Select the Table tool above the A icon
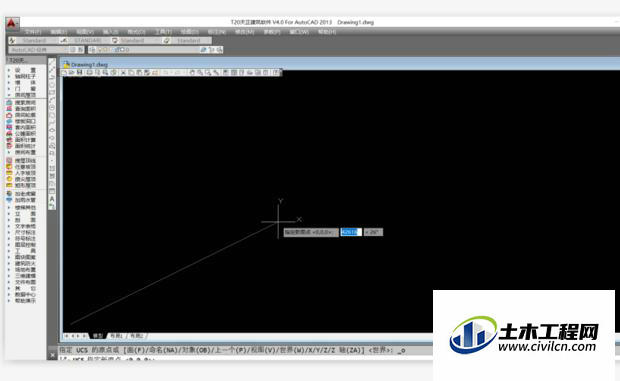Viewport: 620px width, 381px height. tap(52, 191)
